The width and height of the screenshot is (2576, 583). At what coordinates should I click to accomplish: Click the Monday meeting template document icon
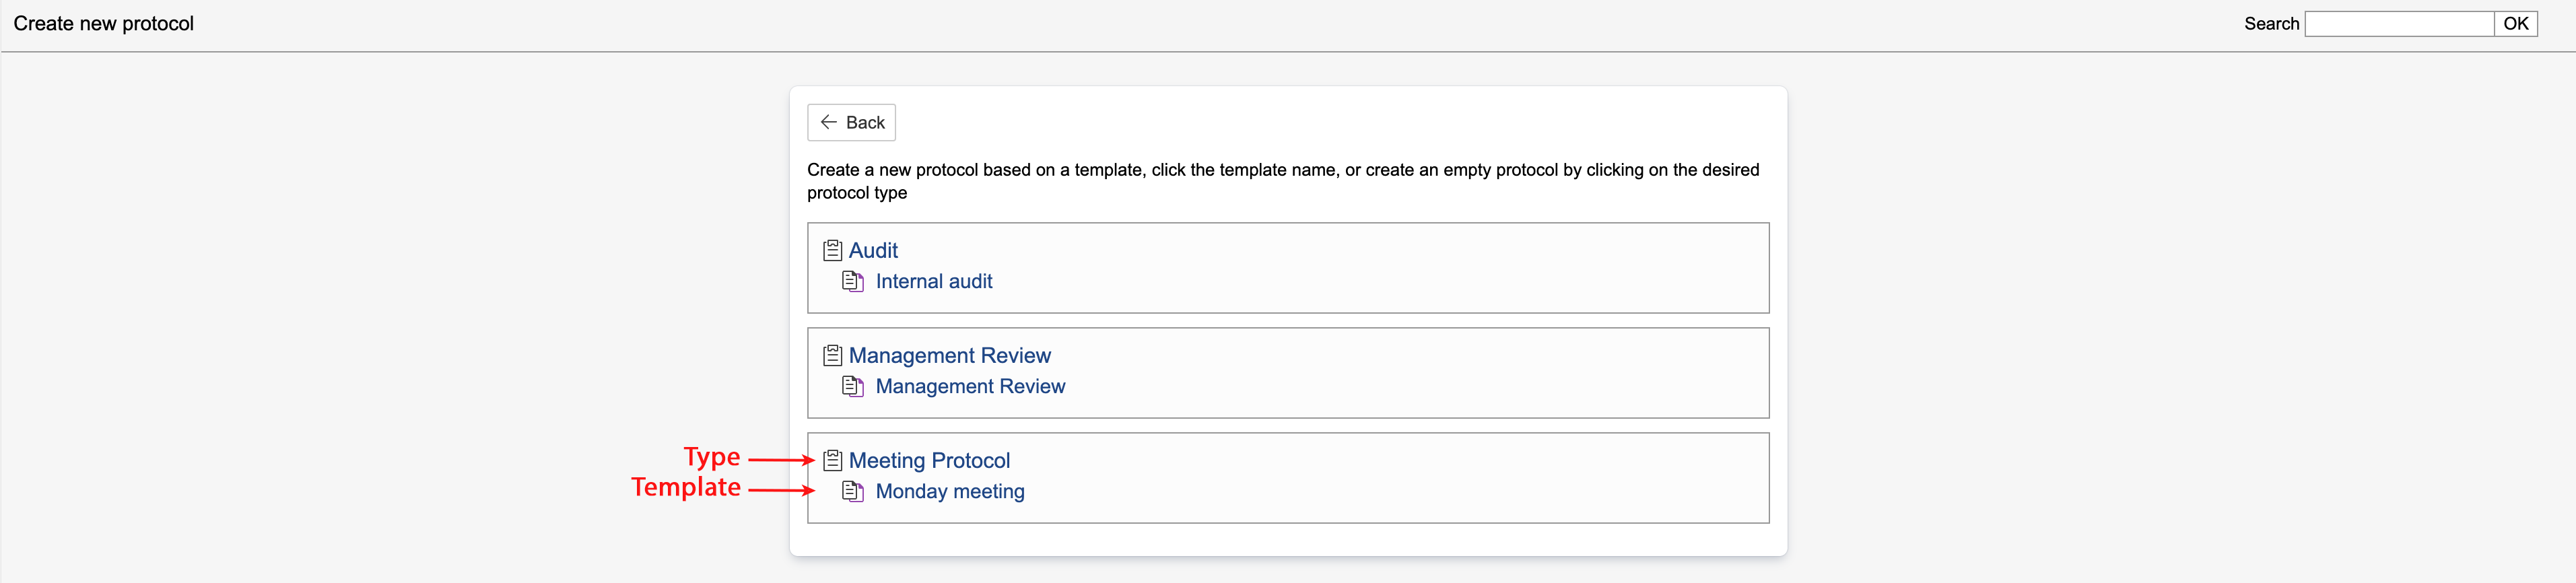(852, 492)
